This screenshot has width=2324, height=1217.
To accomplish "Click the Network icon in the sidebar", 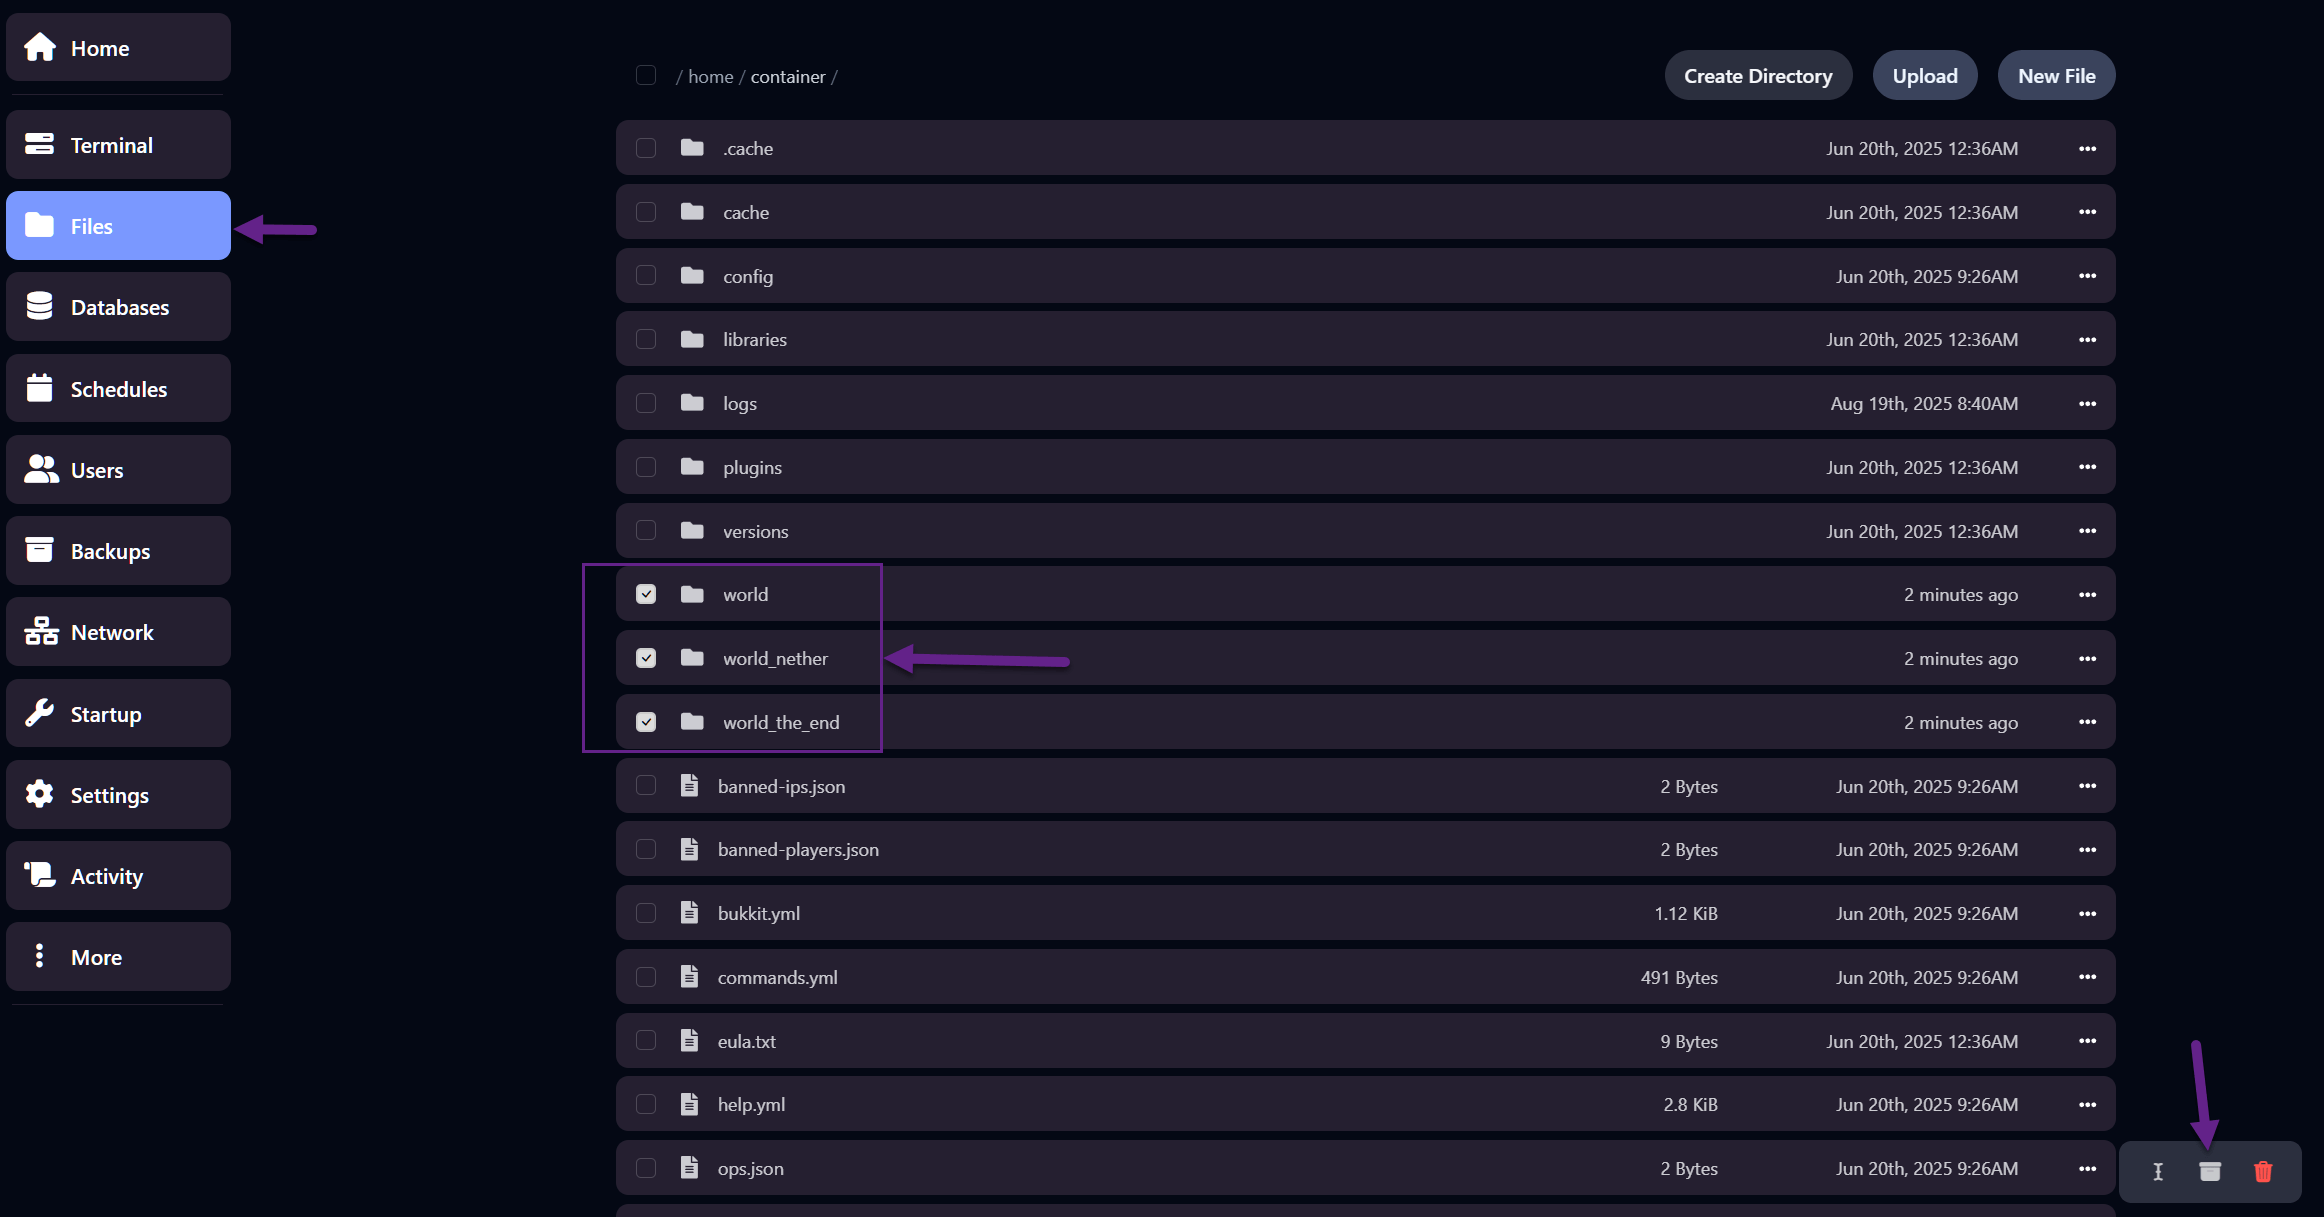I will 40,631.
